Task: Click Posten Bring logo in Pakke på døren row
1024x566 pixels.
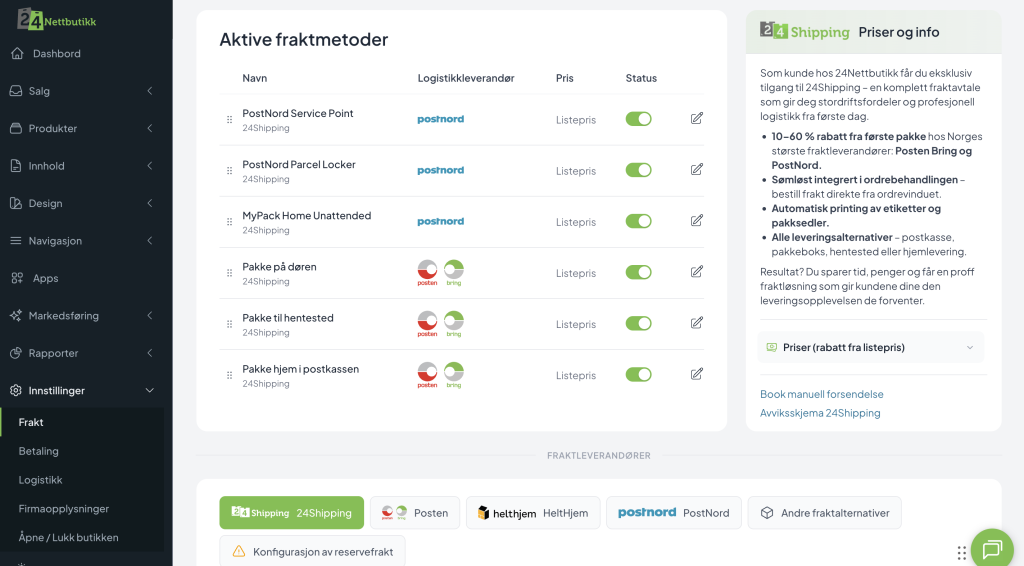Action: coord(441,273)
